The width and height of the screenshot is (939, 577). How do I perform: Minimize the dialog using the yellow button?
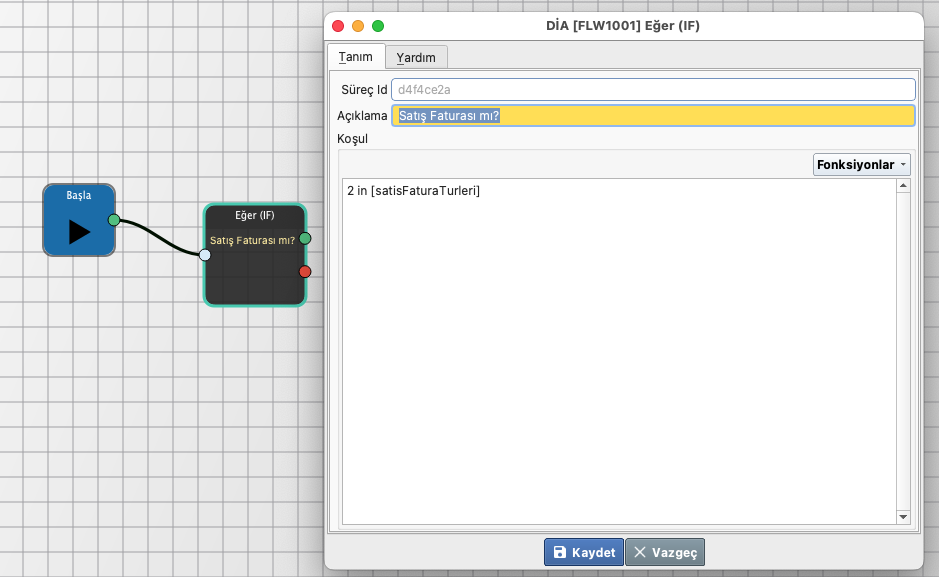(x=358, y=26)
